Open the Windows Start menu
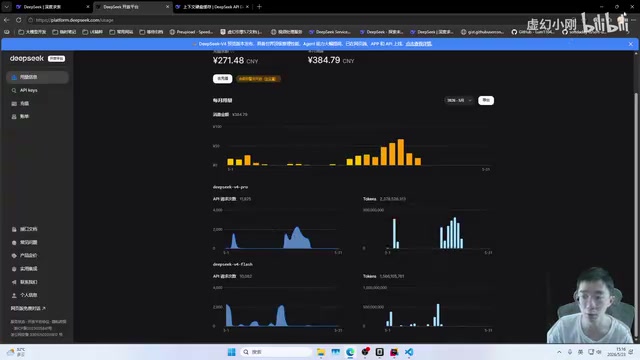 [x=231, y=352]
